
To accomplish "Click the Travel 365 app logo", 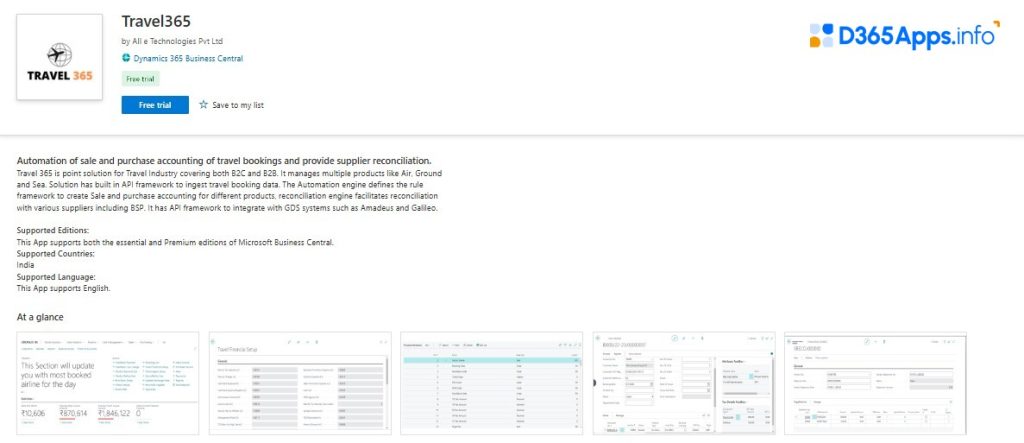I will (x=59, y=57).
